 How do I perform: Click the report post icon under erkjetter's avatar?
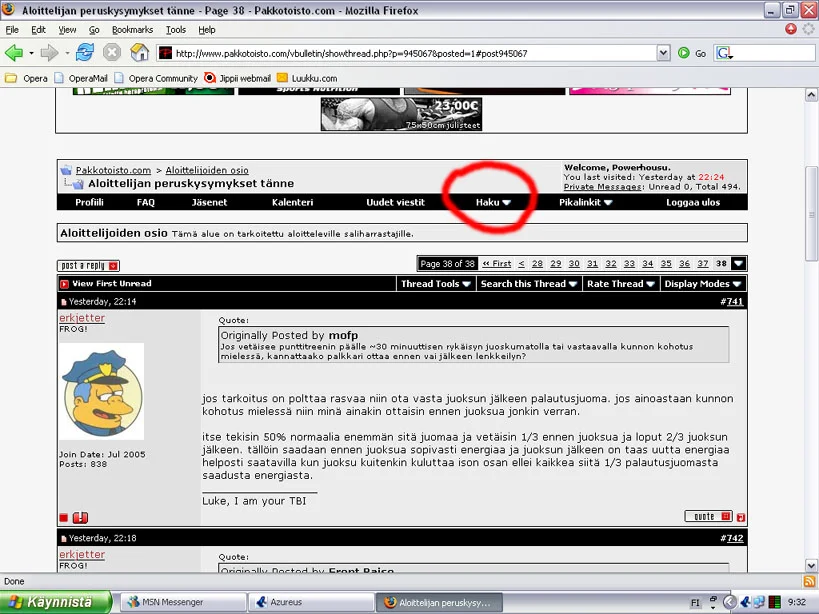(x=80, y=517)
